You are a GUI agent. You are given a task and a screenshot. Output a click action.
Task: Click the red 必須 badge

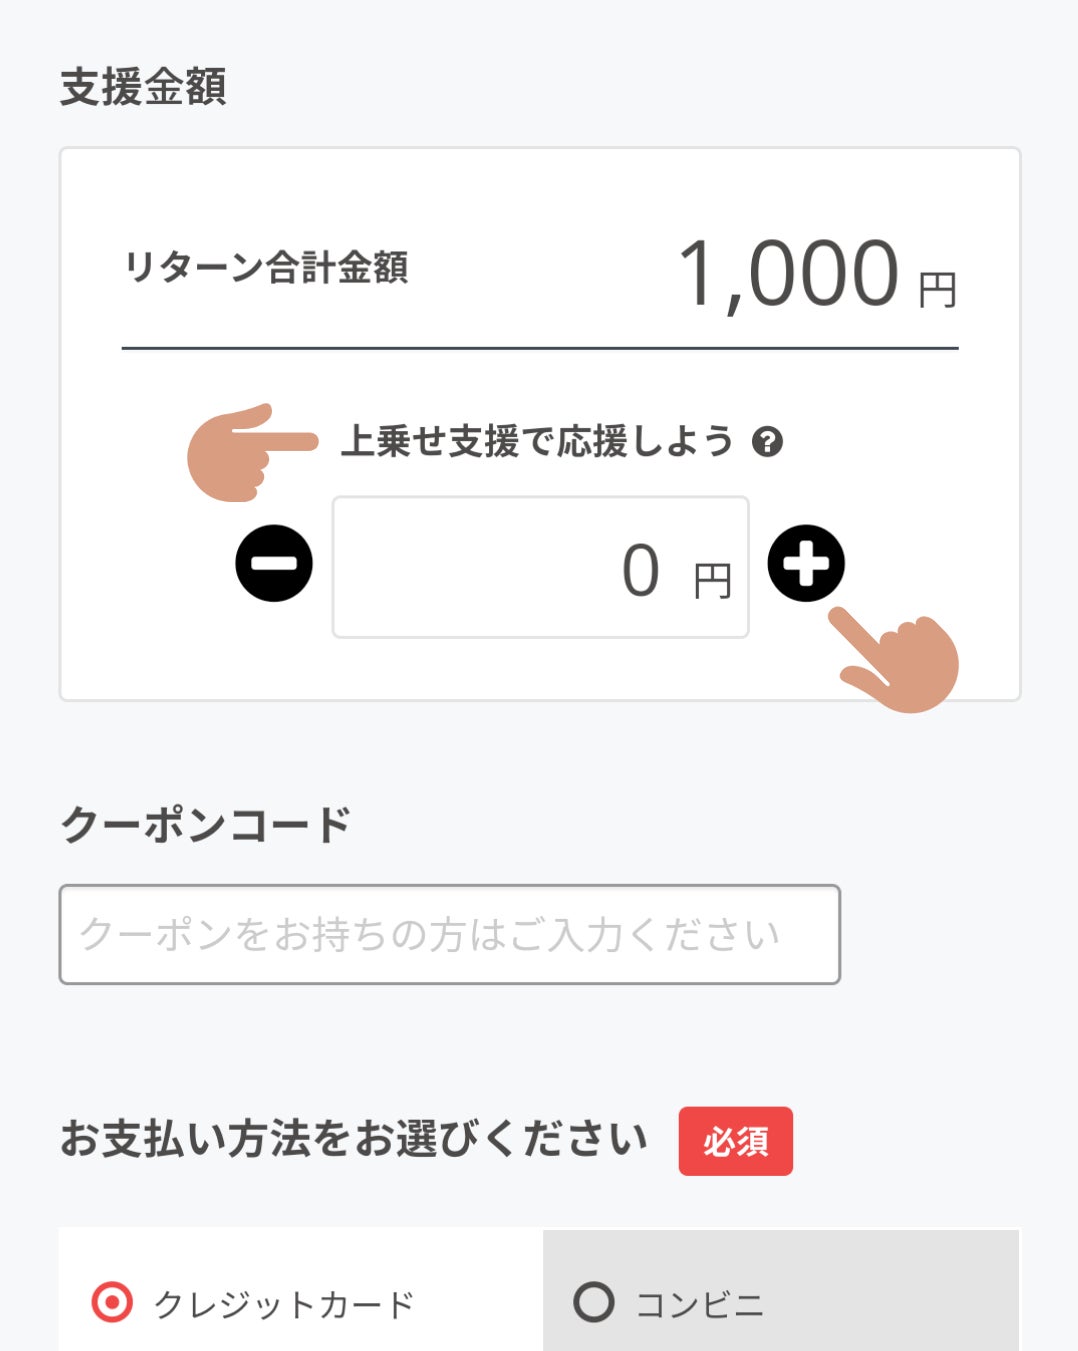point(735,1141)
